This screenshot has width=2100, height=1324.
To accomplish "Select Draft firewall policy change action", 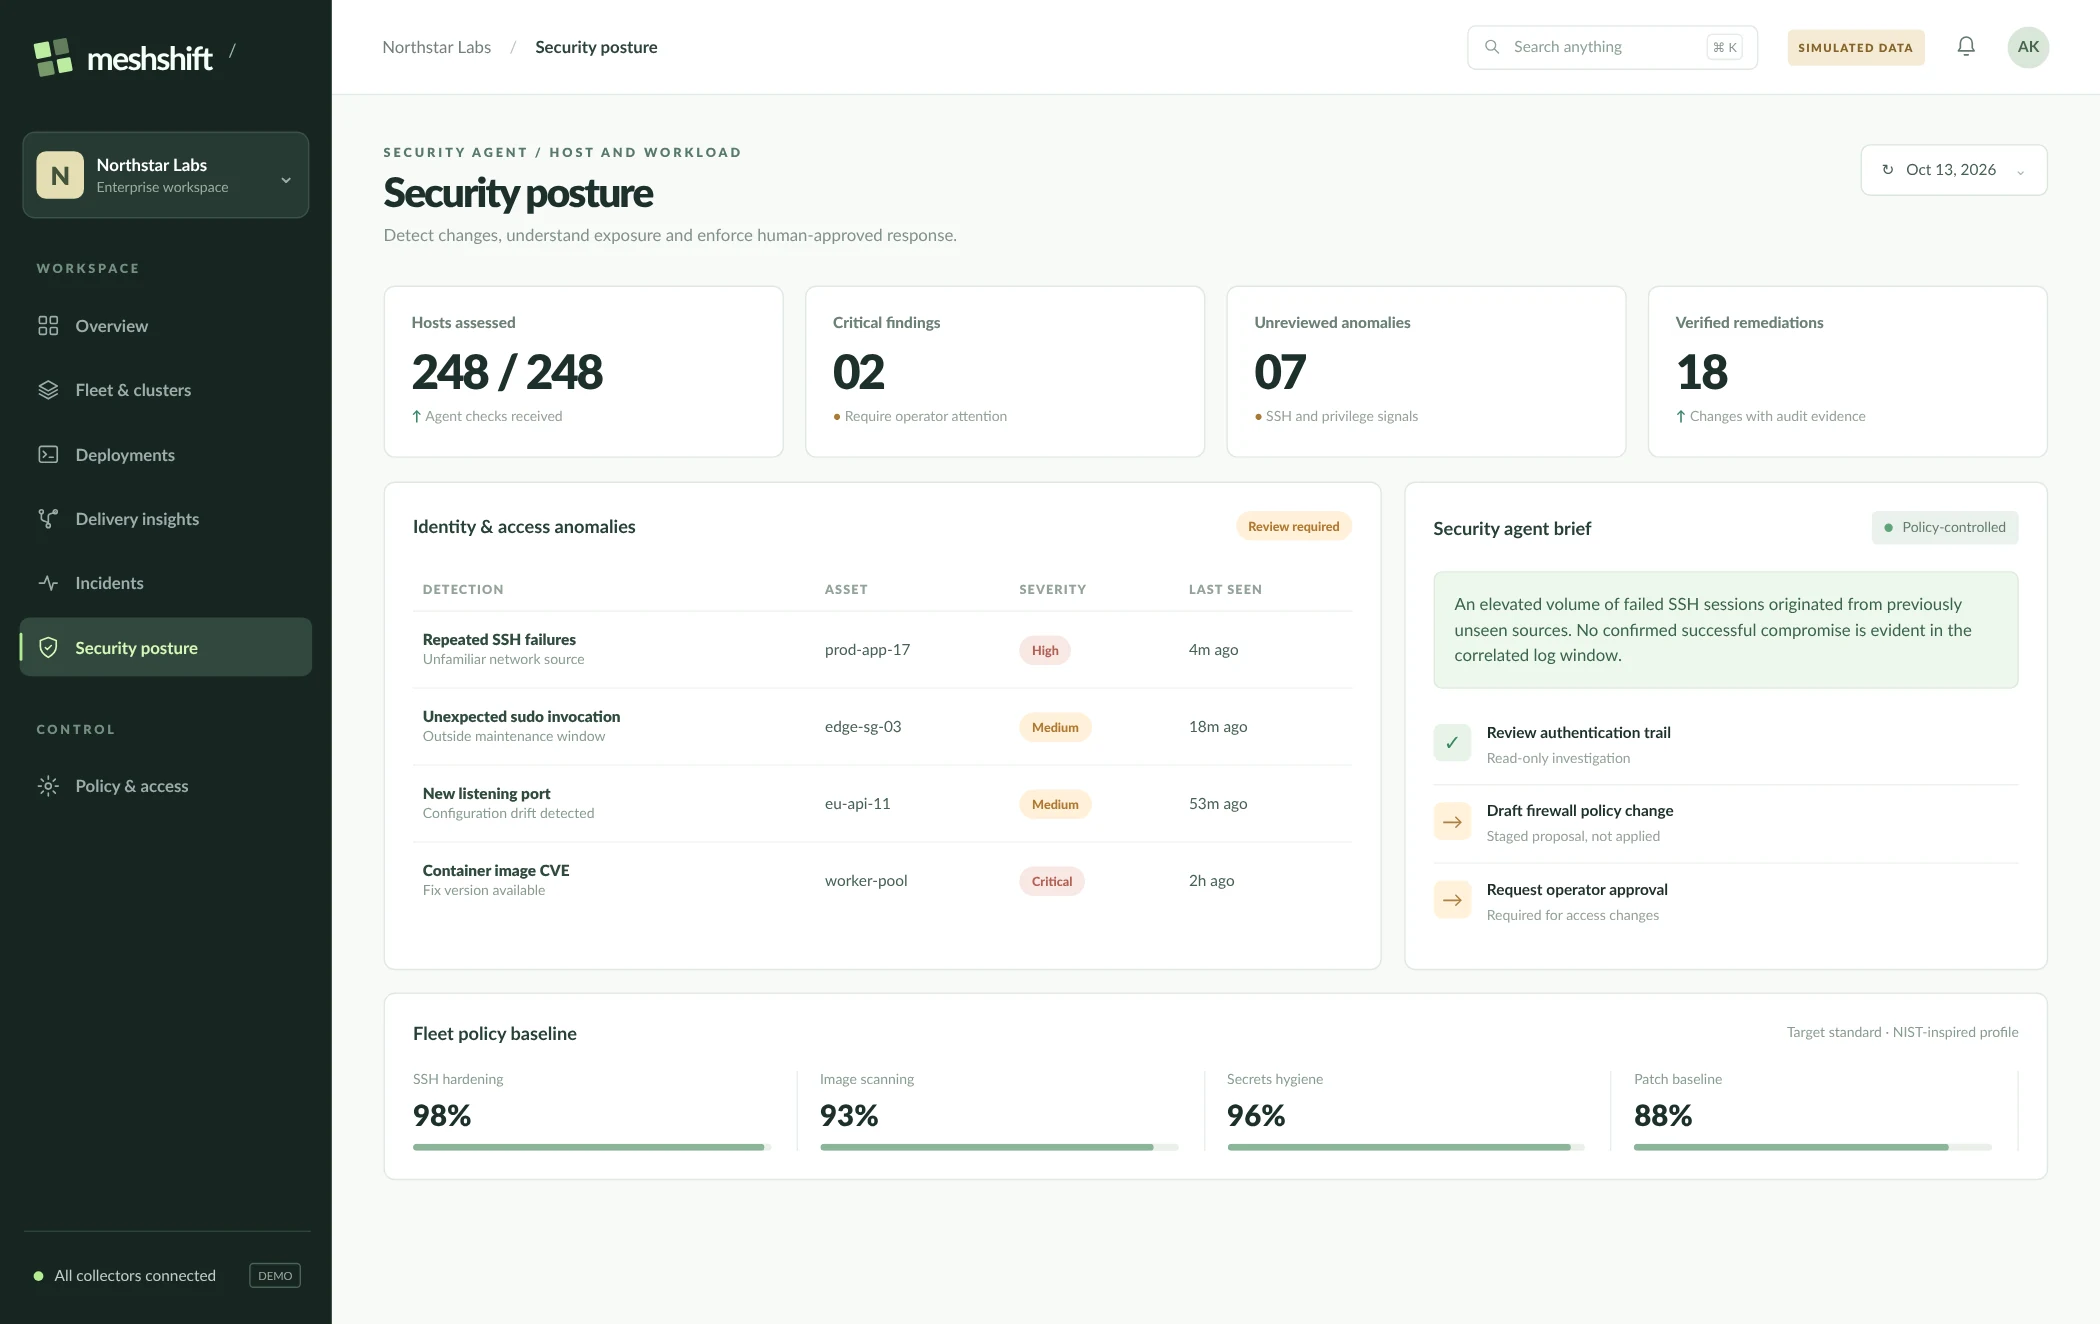I will tap(1726, 823).
